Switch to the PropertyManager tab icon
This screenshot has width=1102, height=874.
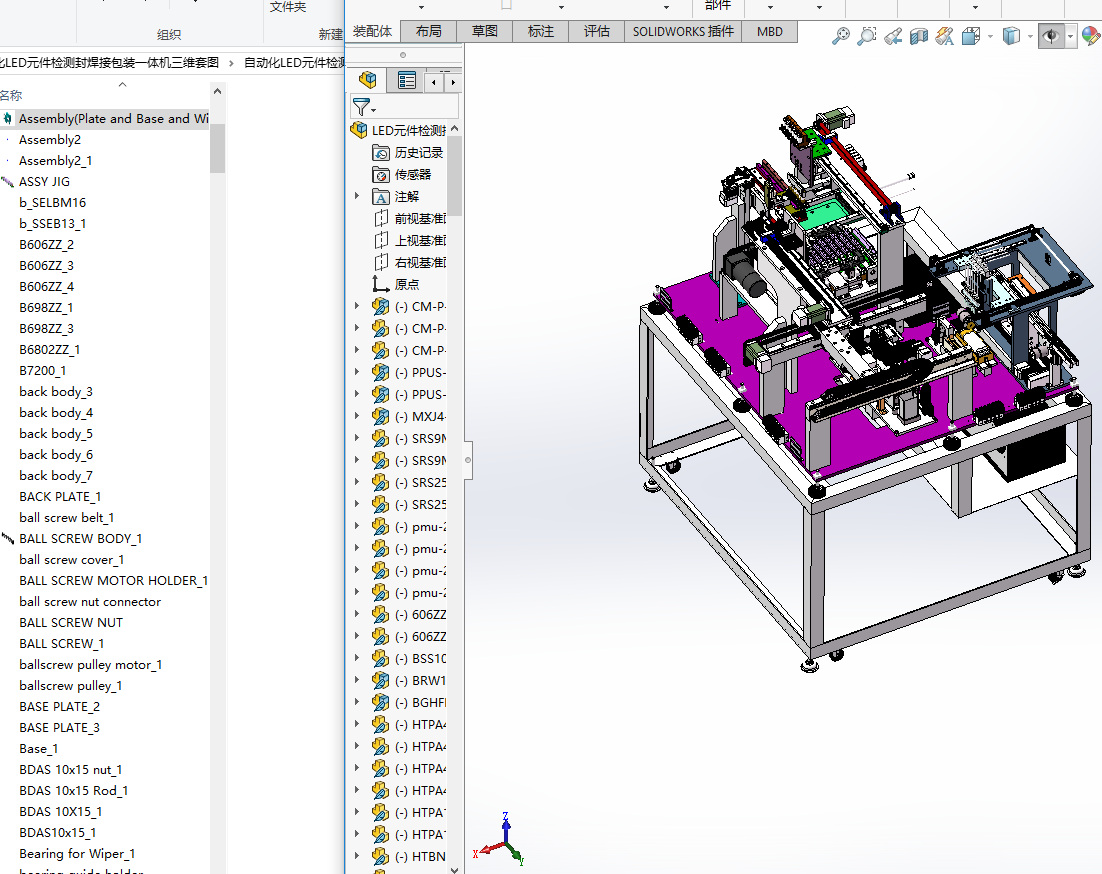pos(406,81)
